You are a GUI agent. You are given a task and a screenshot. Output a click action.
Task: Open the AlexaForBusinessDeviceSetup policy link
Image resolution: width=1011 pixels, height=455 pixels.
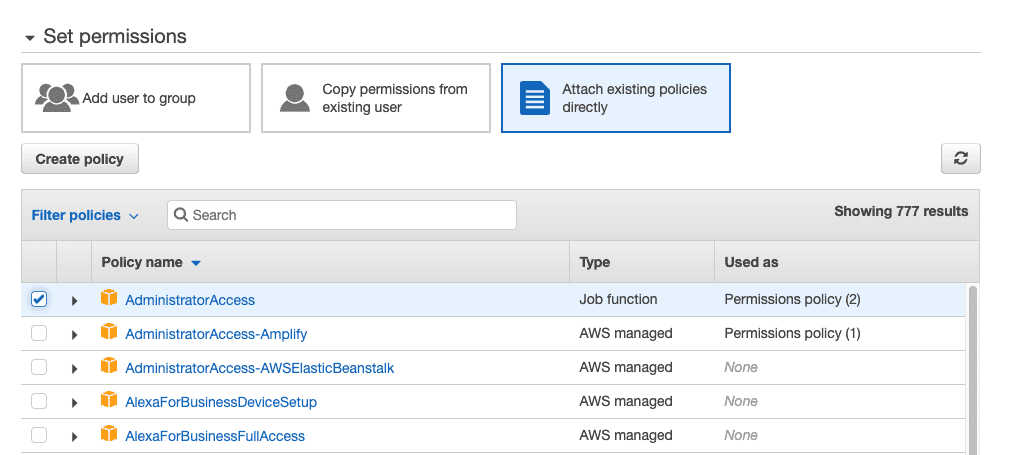(x=221, y=403)
